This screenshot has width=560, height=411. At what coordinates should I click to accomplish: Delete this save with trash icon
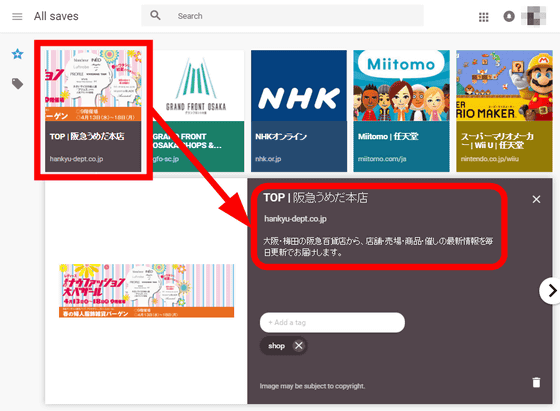(536, 382)
